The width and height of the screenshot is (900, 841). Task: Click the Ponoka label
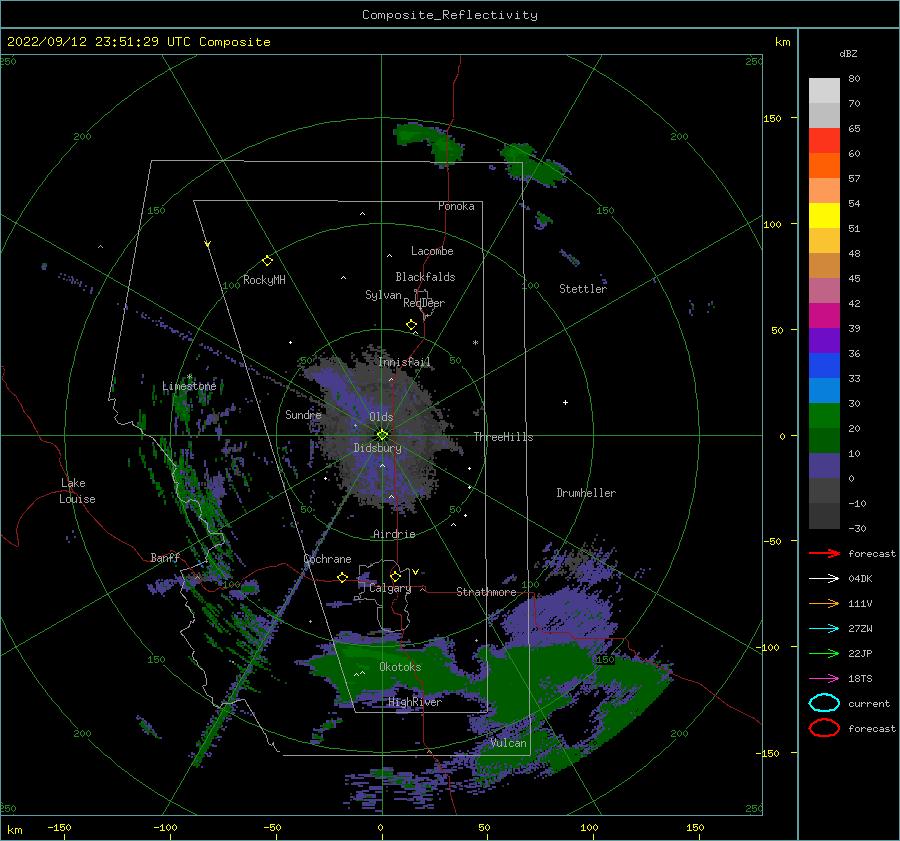tap(456, 206)
